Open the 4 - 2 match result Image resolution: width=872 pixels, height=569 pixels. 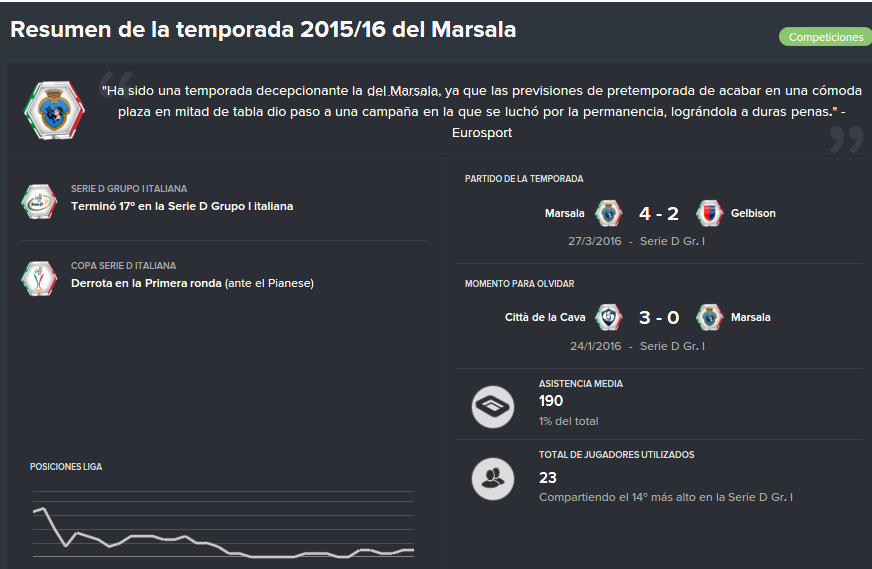click(659, 214)
